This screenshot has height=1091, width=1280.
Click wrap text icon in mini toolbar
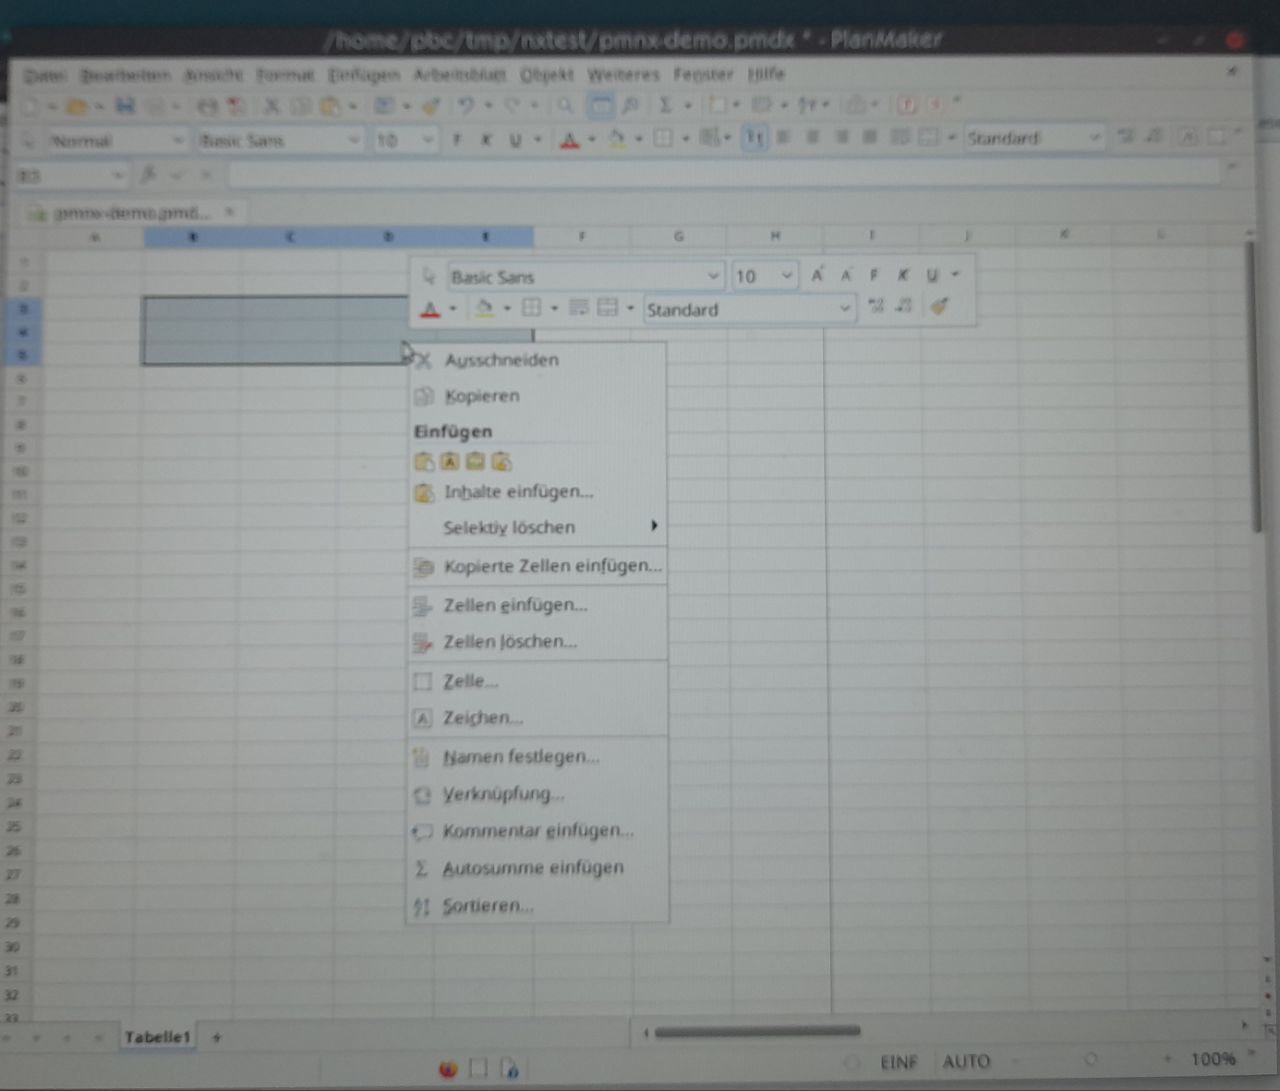(x=578, y=308)
